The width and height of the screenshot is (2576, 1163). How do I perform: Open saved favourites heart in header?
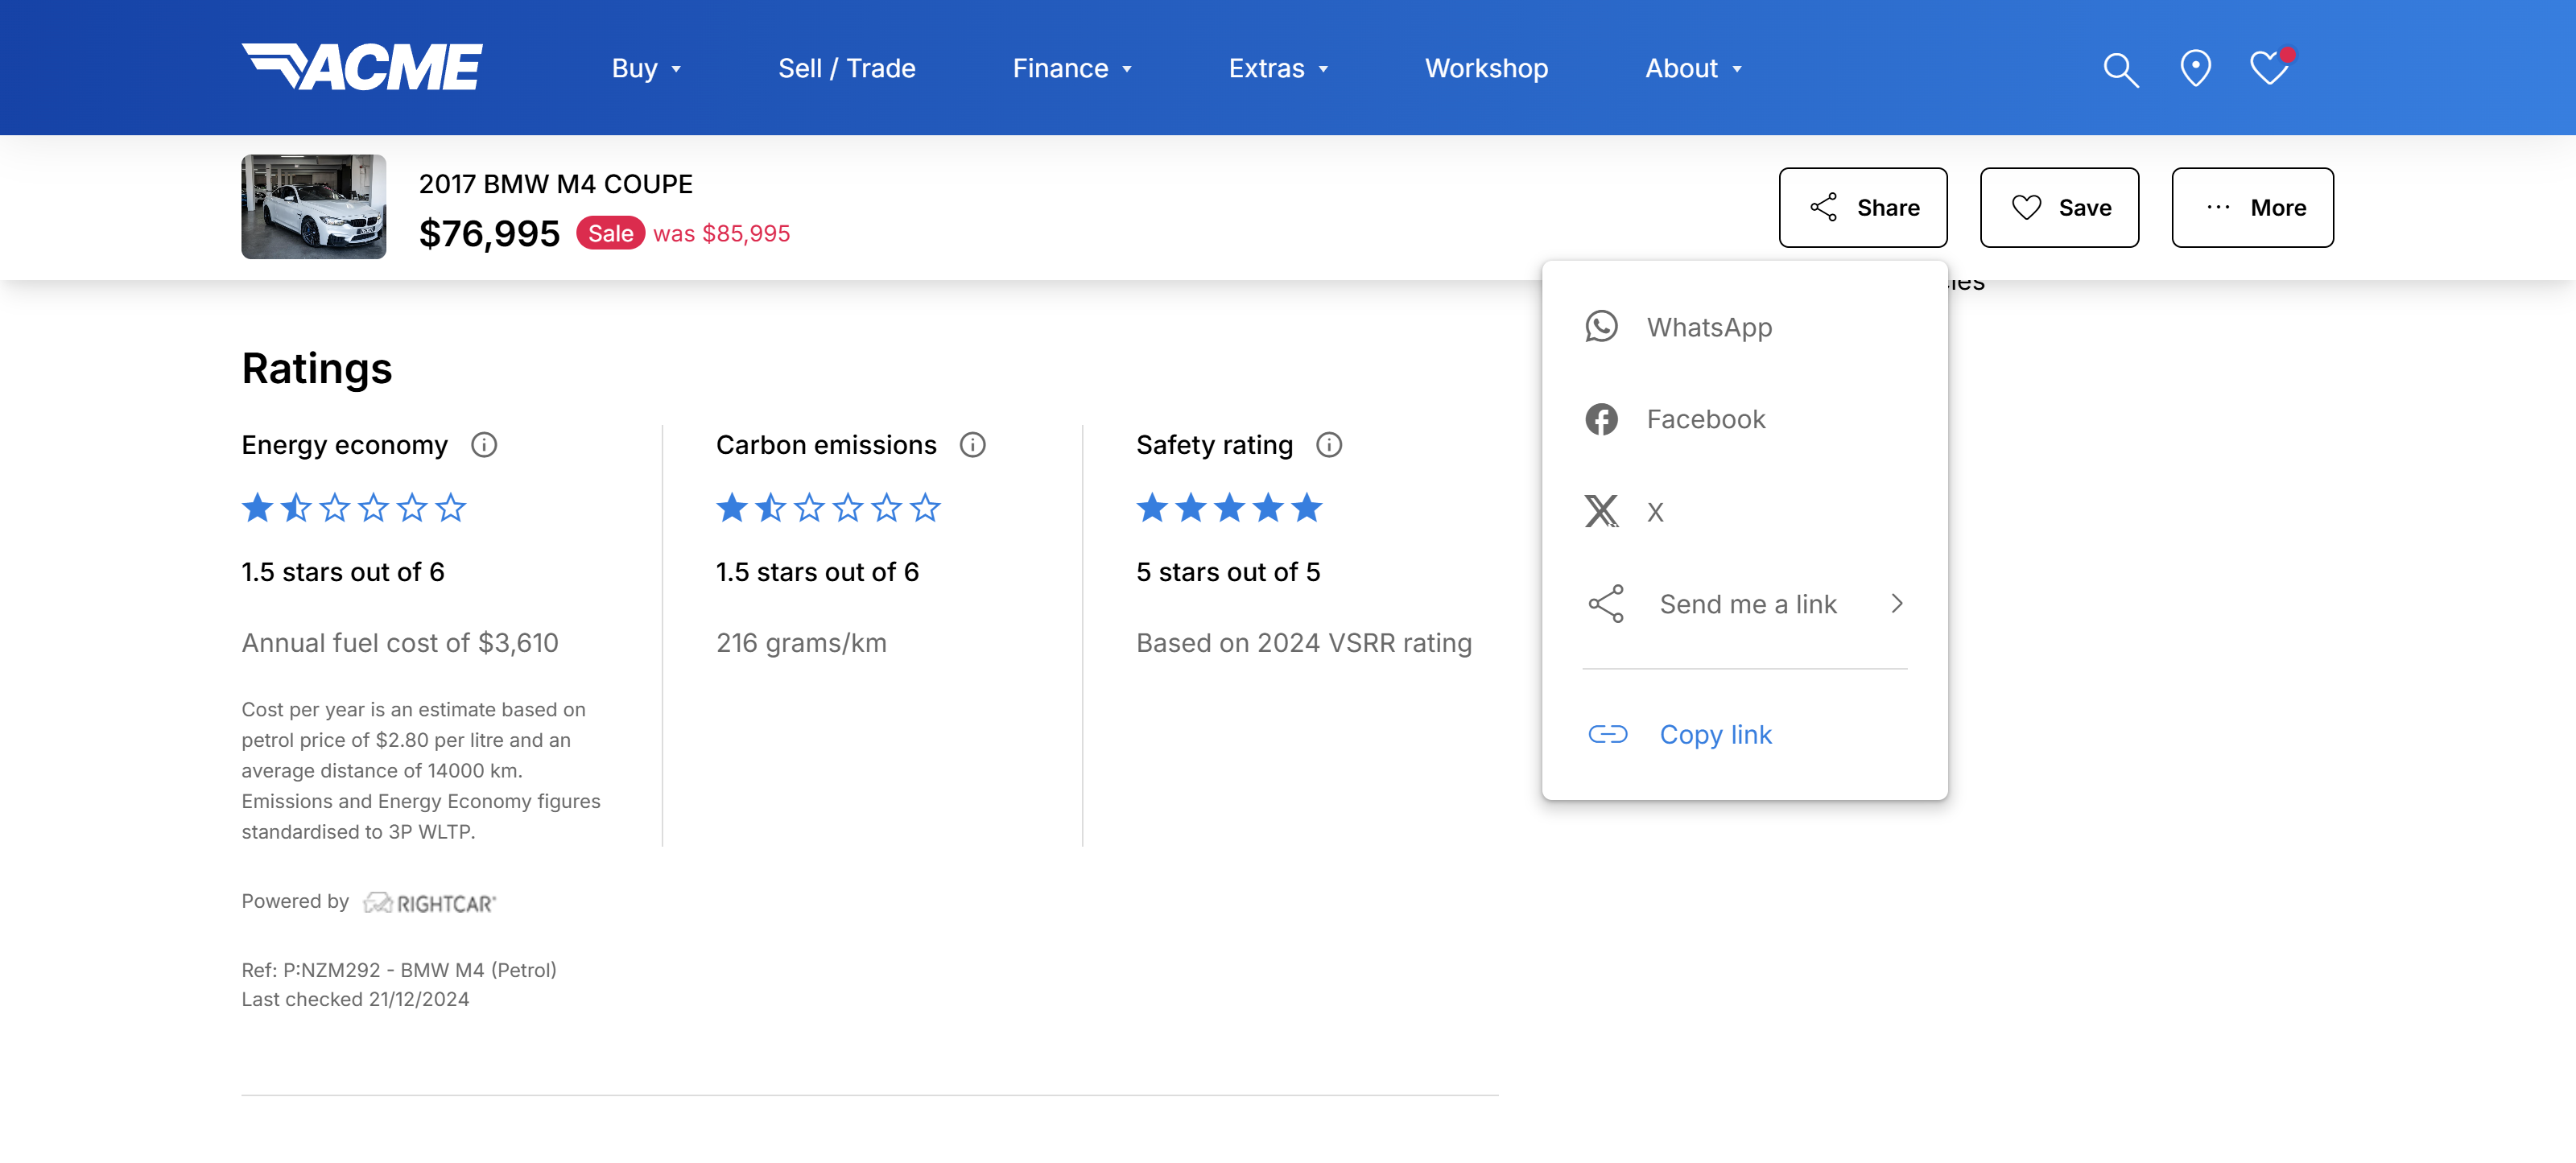point(2270,67)
